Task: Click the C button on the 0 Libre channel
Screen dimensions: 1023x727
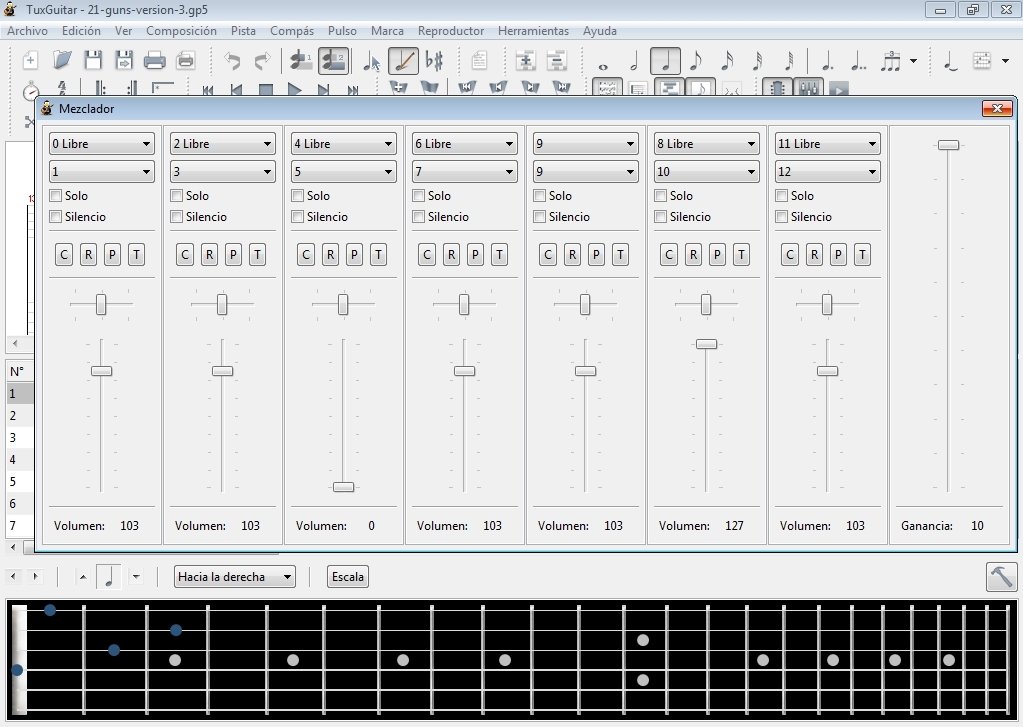Action: 64,255
